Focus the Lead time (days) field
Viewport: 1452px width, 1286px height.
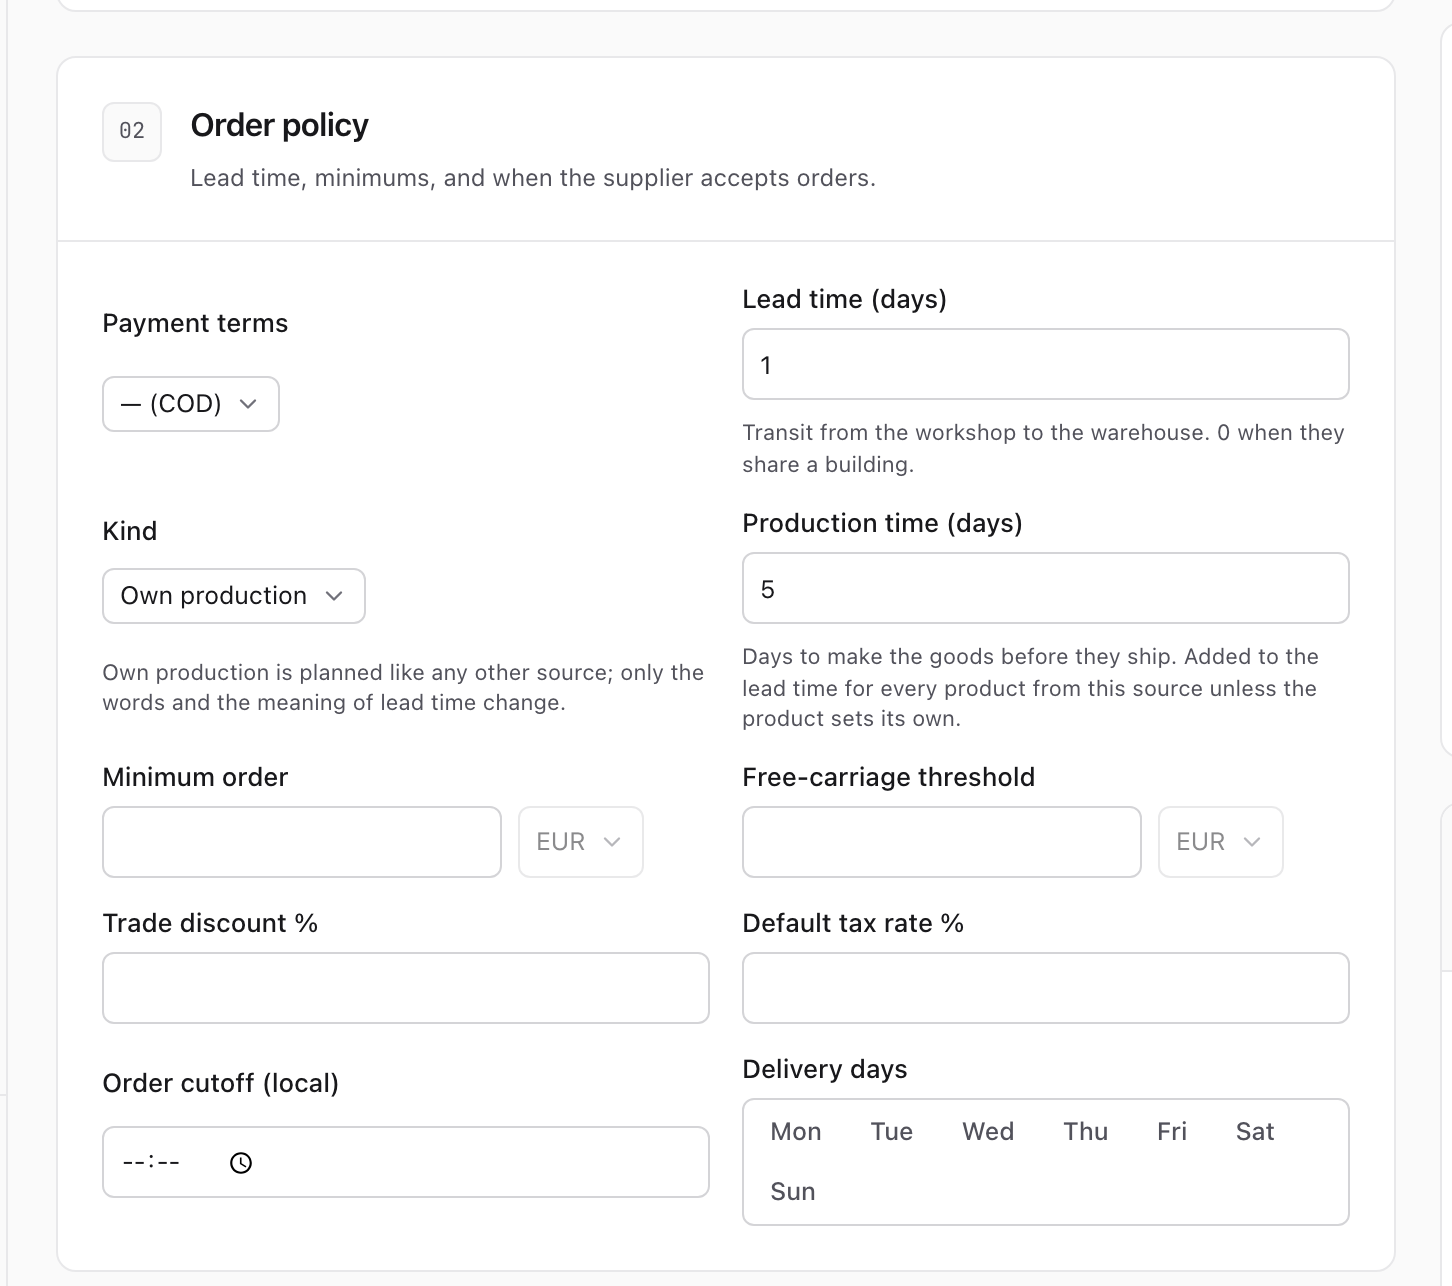pos(1046,364)
